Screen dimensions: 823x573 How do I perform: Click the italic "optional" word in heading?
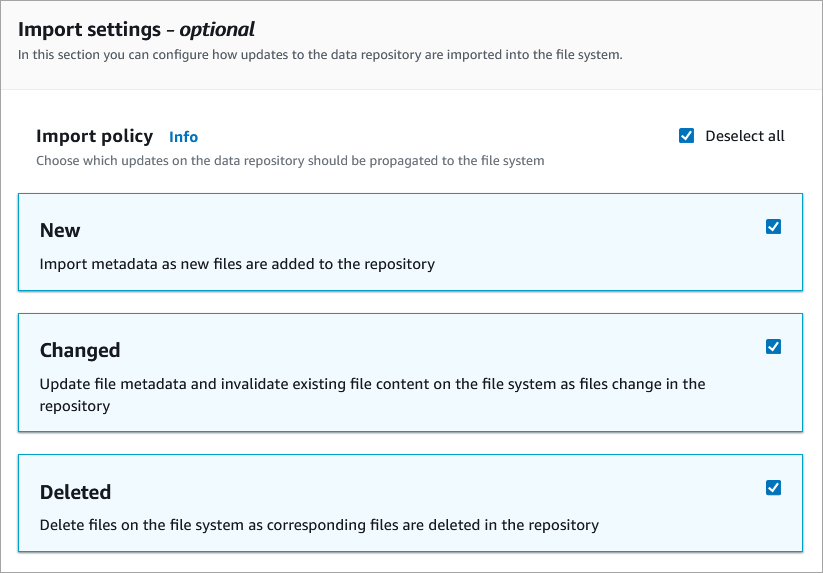point(217,29)
